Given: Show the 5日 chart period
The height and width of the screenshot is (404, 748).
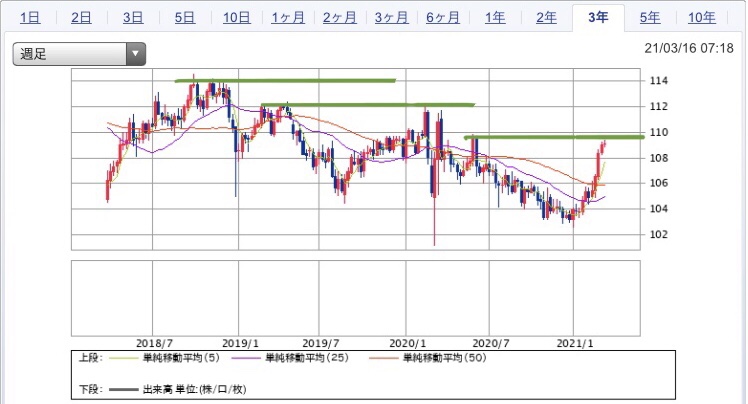Looking at the screenshot, I should [185, 17].
